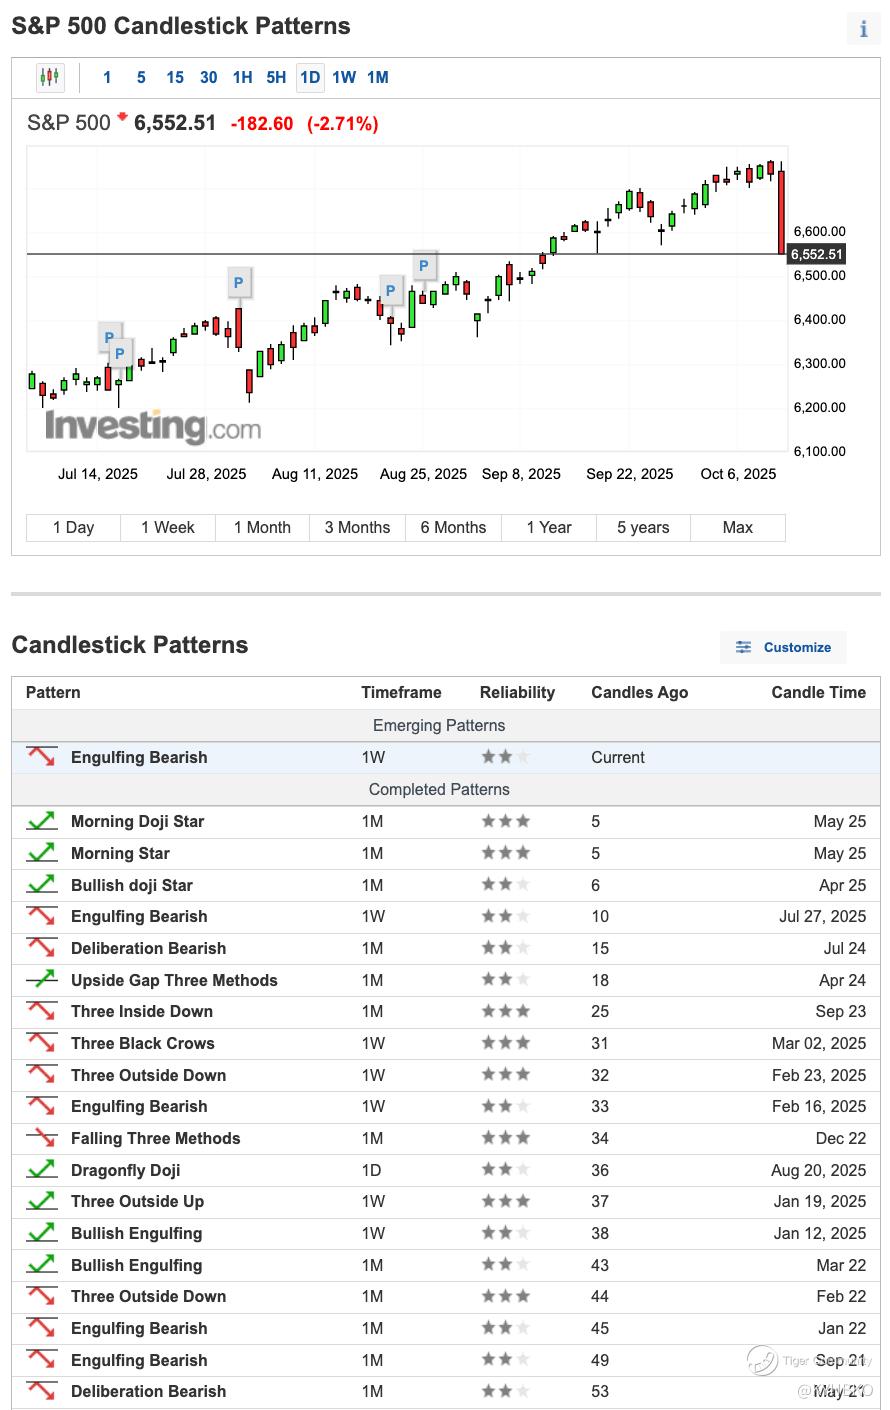Click the Bullish Engulfing Jan 12, 2025 row
The image size is (890, 1410).
pos(446,1233)
